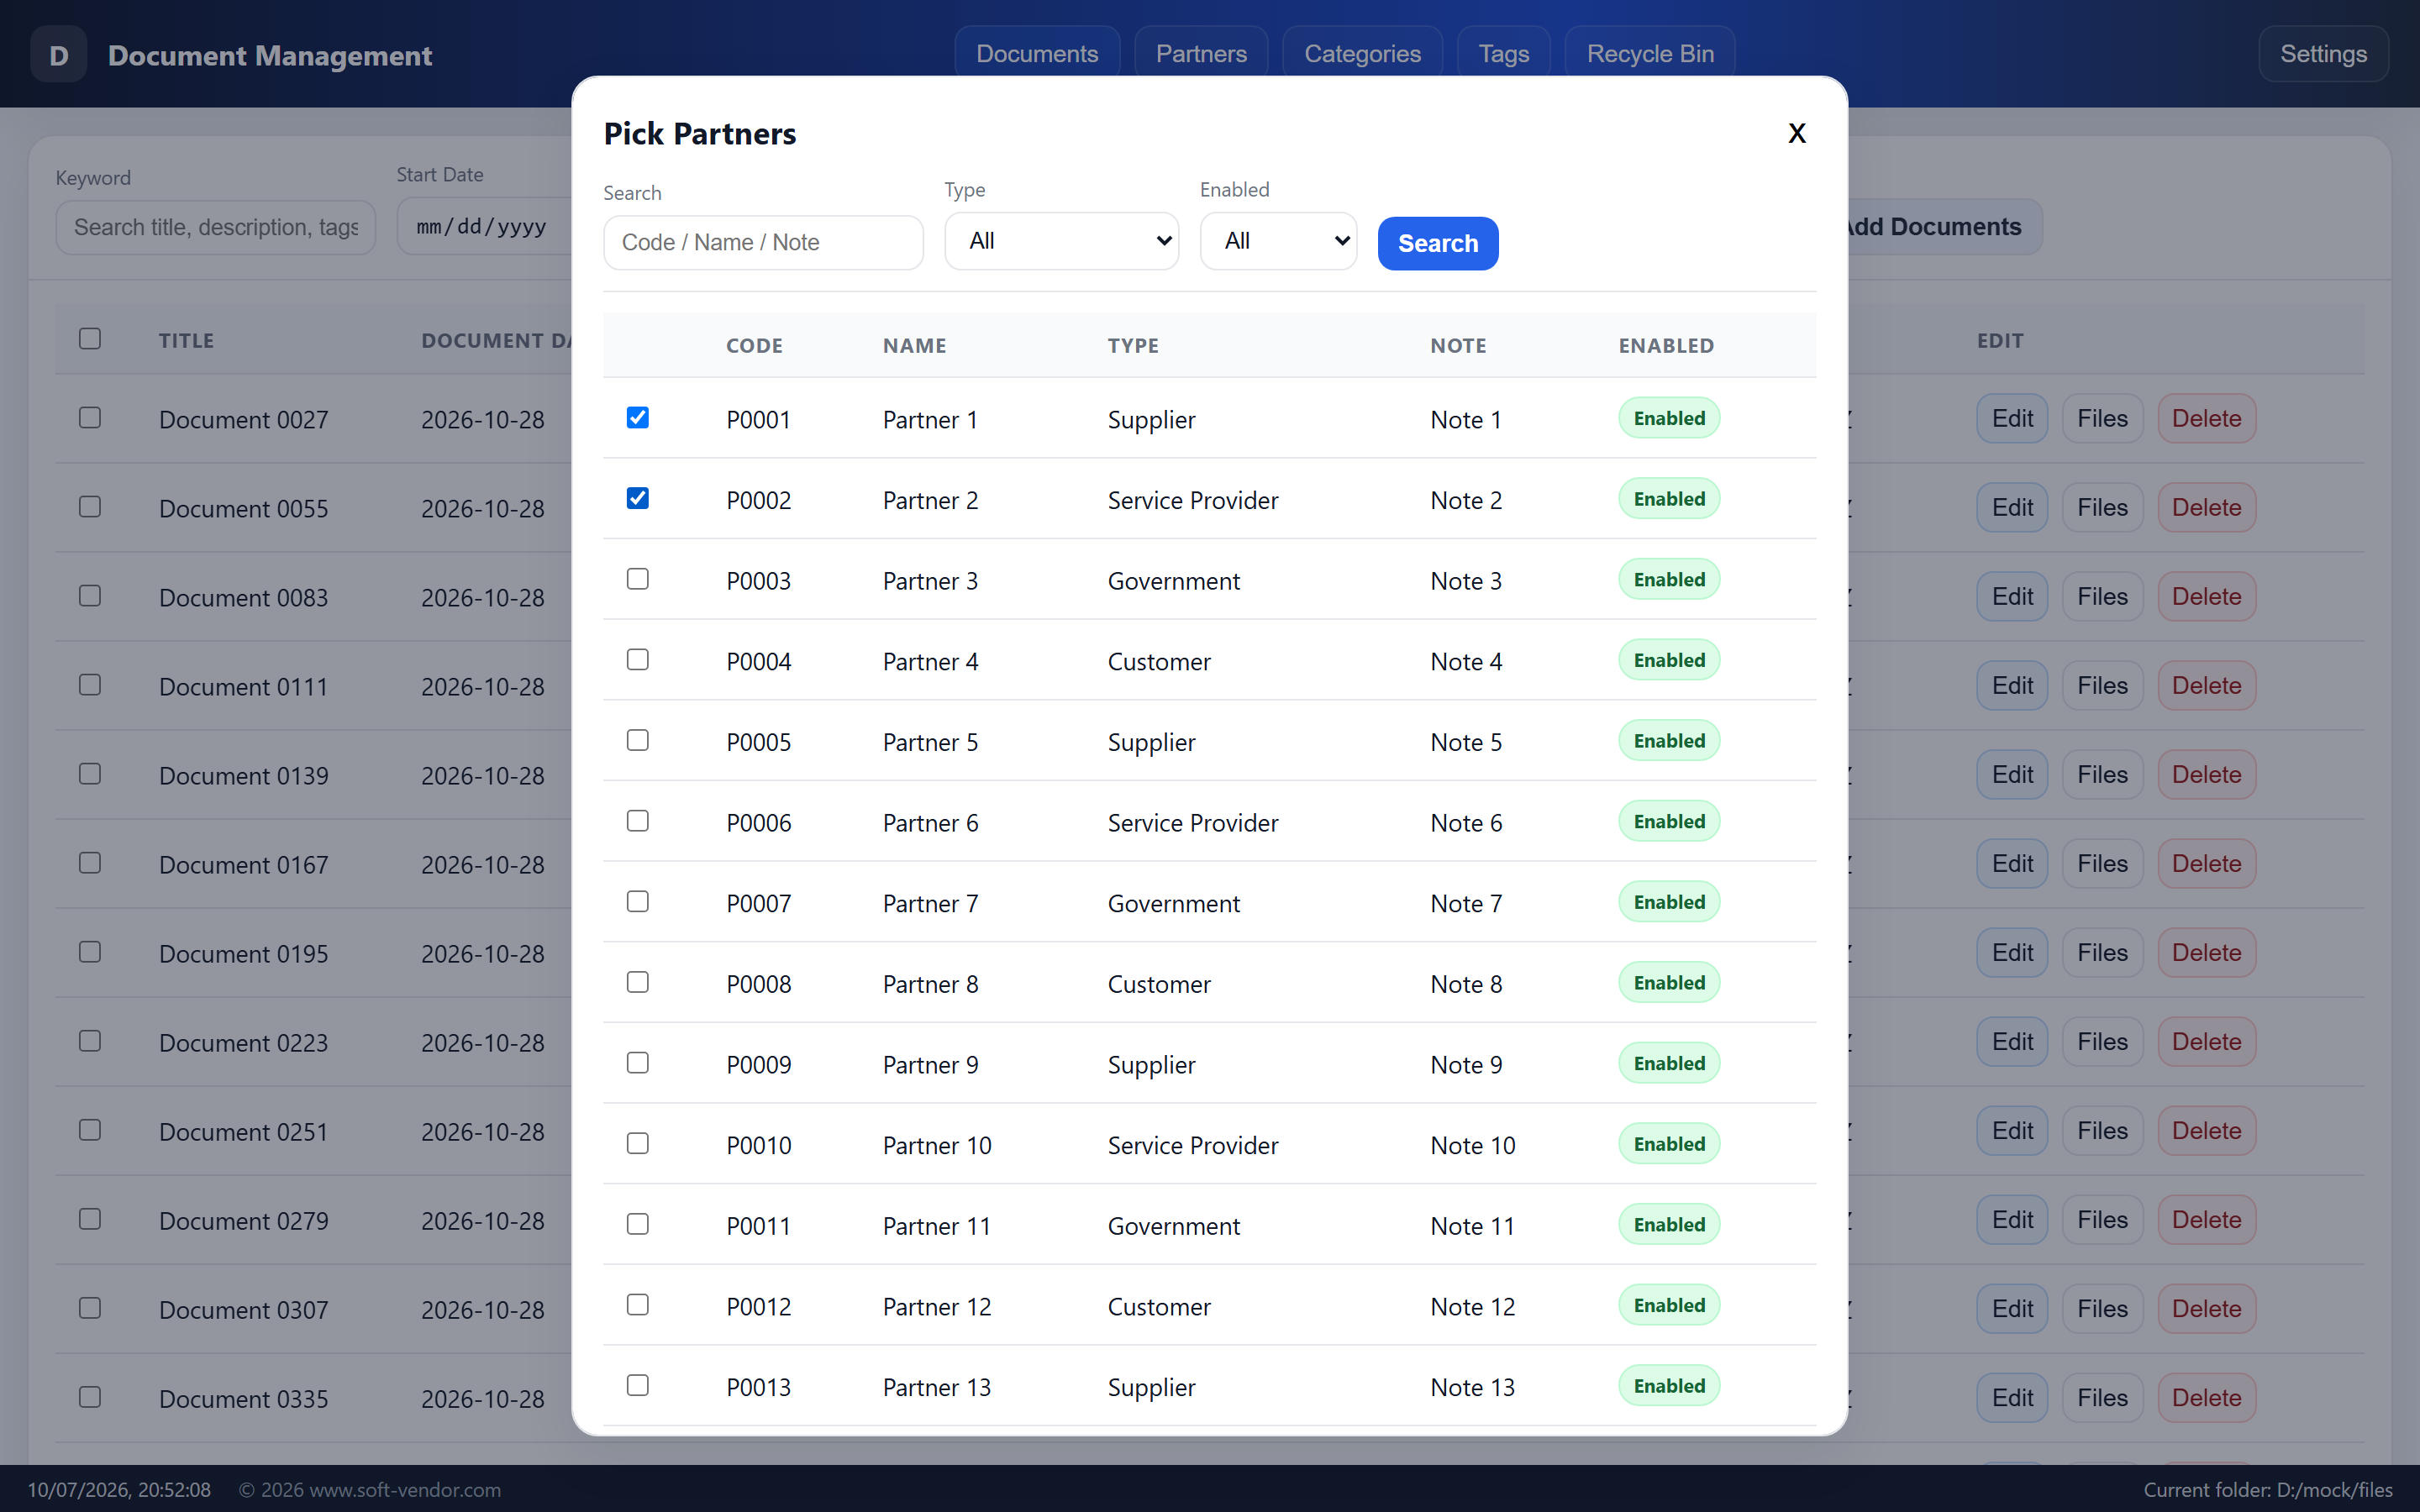Open the Documents tab
Screen dimensions: 2420x1512
(x=1037, y=54)
